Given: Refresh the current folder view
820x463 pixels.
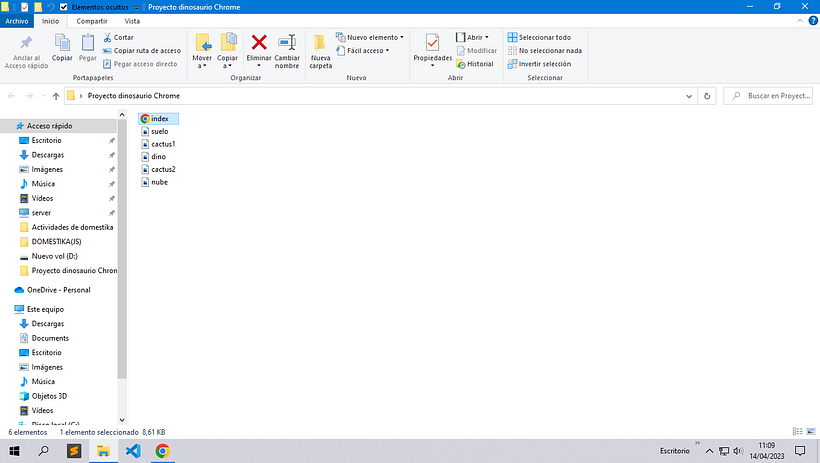Looking at the screenshot, I should 707,96.
